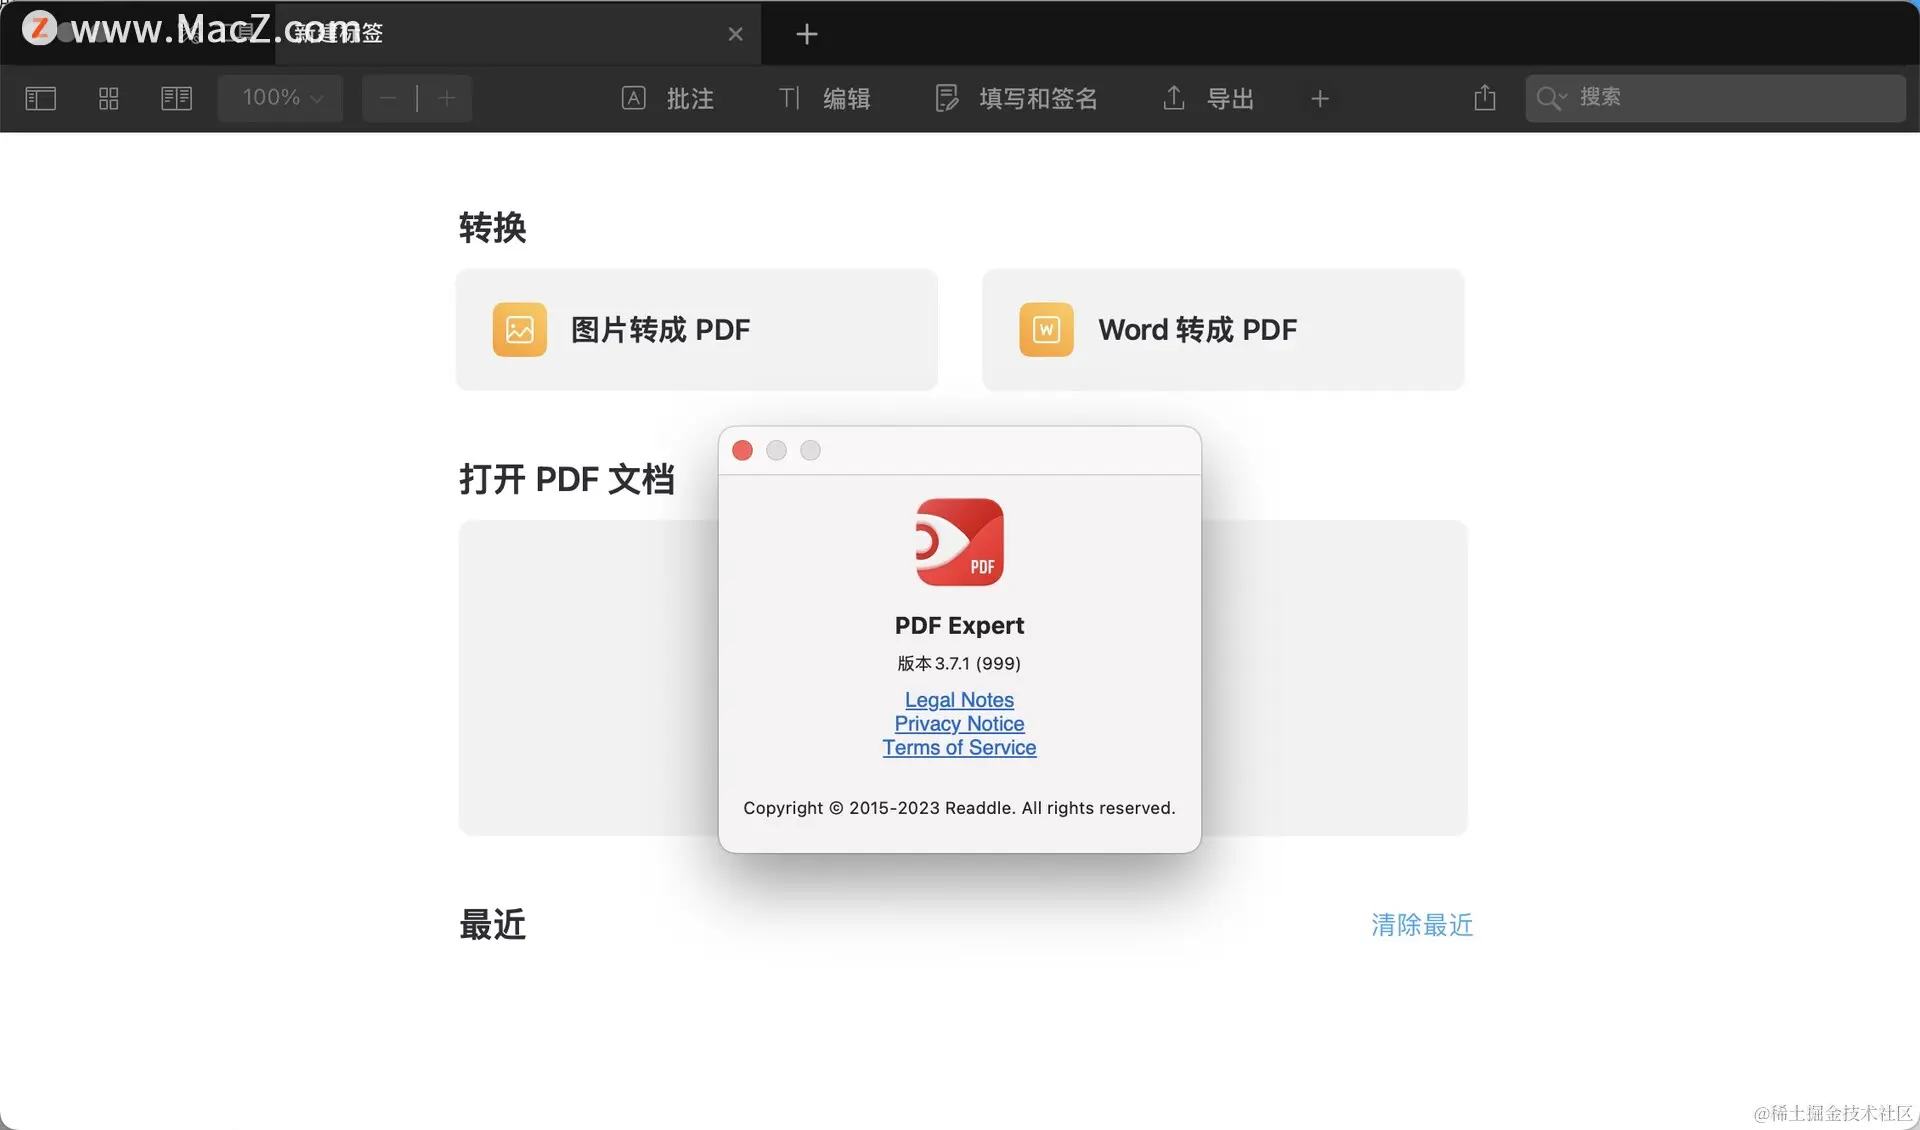The width and height of the screenshot is (1920, 1130).
Task: Click 清除最近 to clear recents
Action: pyautogui.click(x=1421, y=925)
